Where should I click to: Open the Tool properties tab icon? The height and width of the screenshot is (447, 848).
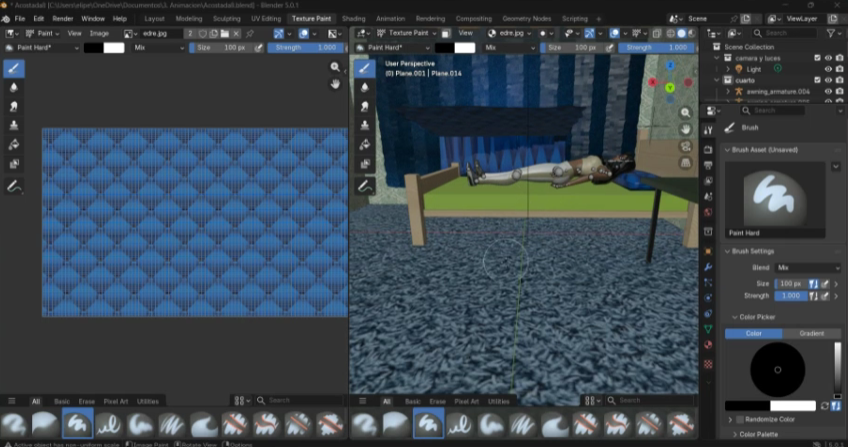point(709,129)
